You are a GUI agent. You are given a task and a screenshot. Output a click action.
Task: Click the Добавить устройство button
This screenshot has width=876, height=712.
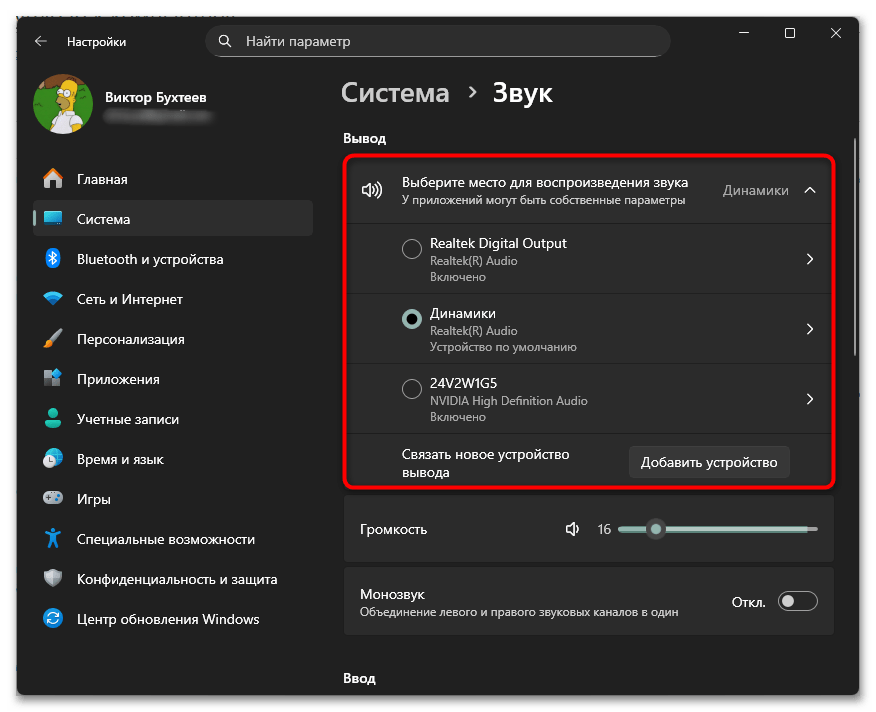pos(709,462)
